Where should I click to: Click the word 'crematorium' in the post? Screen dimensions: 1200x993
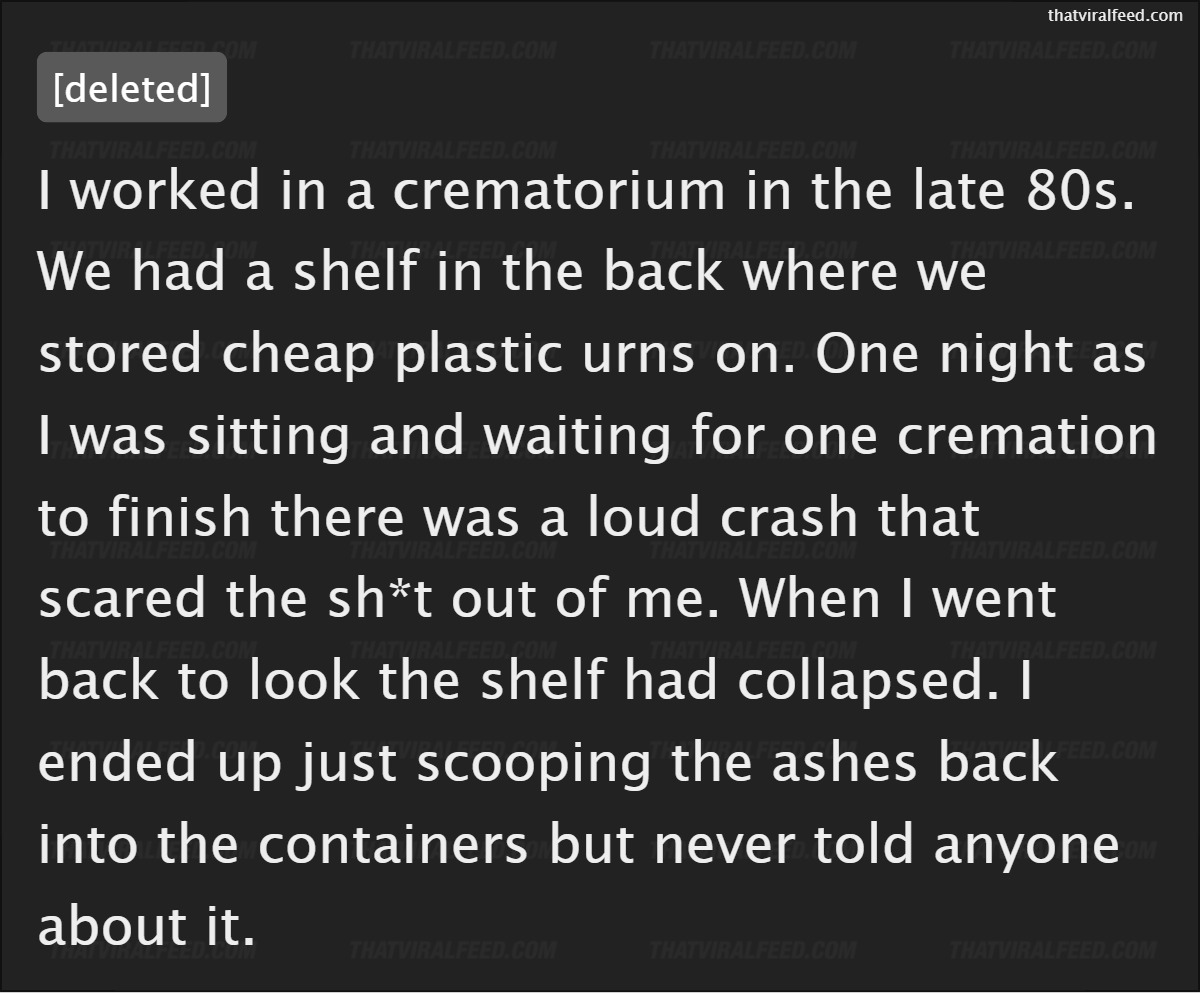click(560, 191)
